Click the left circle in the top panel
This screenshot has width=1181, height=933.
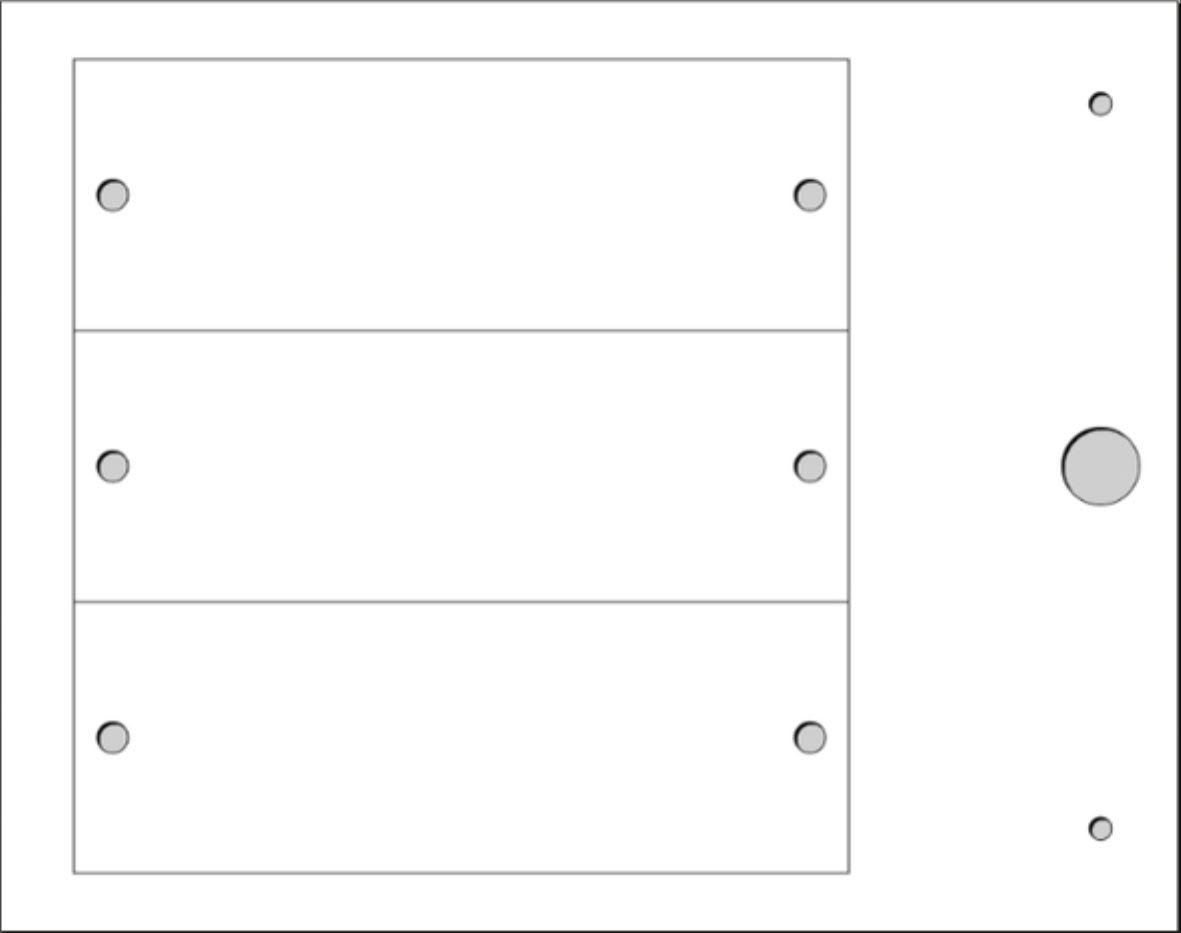pyautogui.click(x=113, y=195)
